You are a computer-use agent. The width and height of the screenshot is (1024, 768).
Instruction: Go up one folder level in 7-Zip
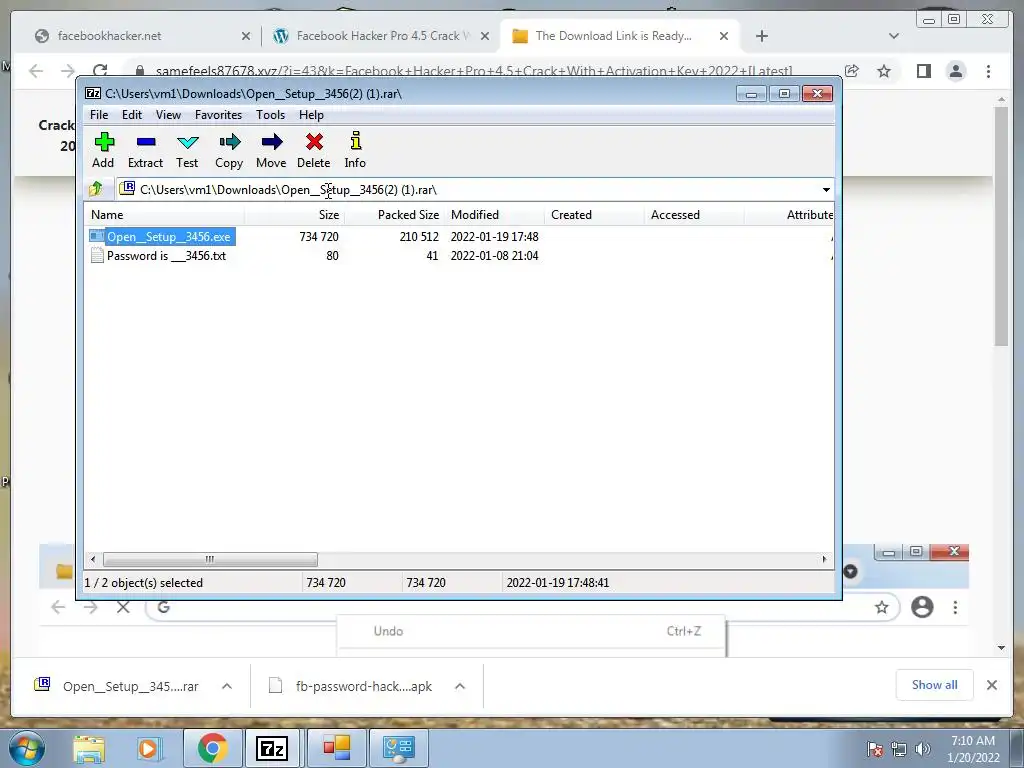96,189
